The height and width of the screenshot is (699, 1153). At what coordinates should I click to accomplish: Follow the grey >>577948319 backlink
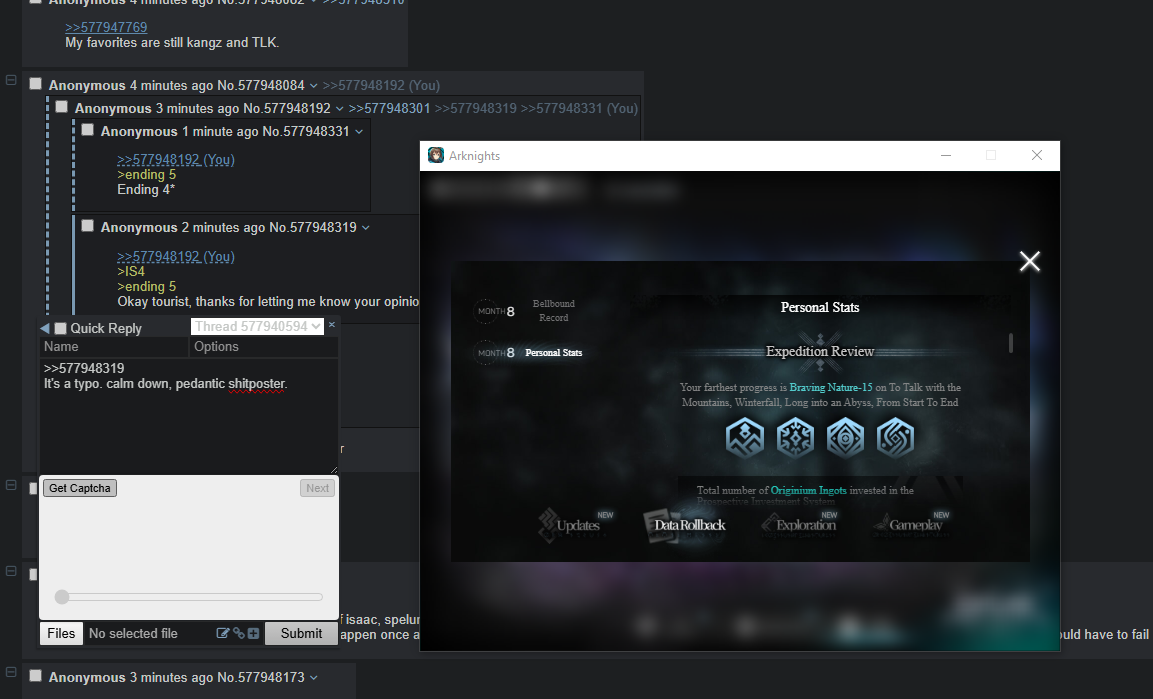[476, 108]
